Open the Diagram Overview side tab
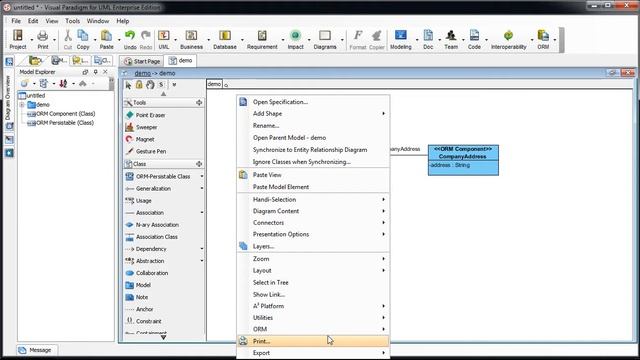The height and width of the screenshot is (360, 640). click(8, 98)
